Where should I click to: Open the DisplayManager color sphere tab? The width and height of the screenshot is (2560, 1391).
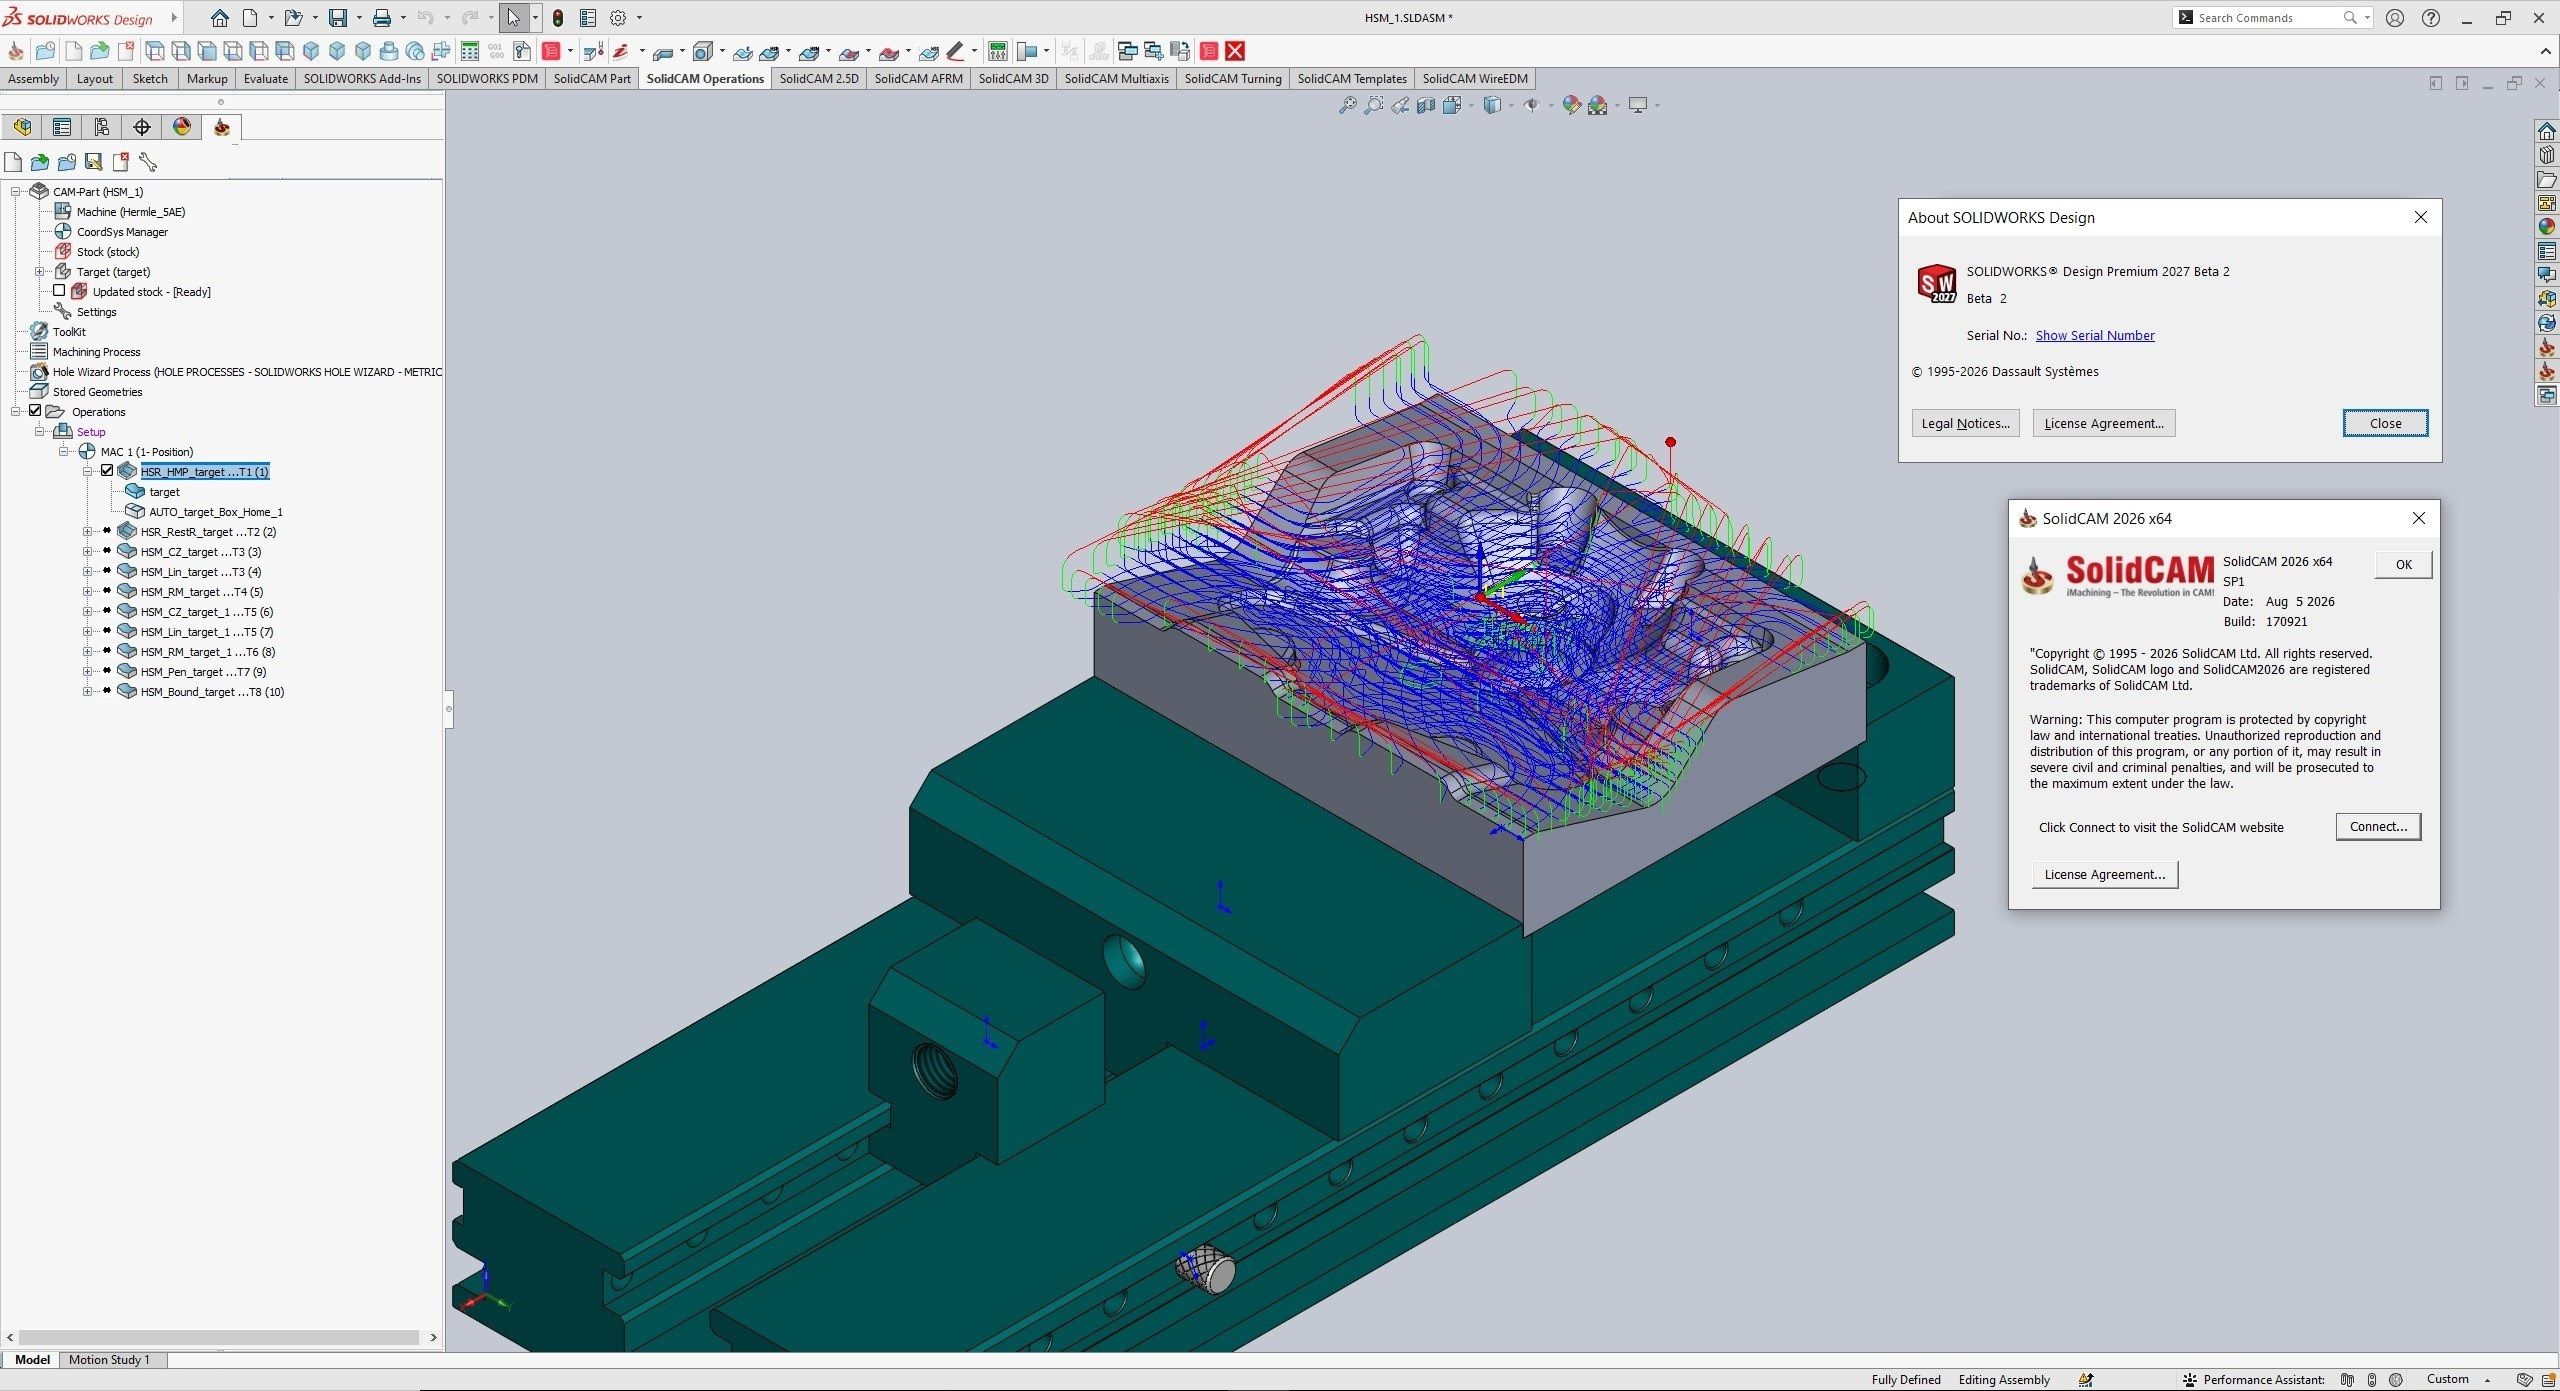pos(182,127)
